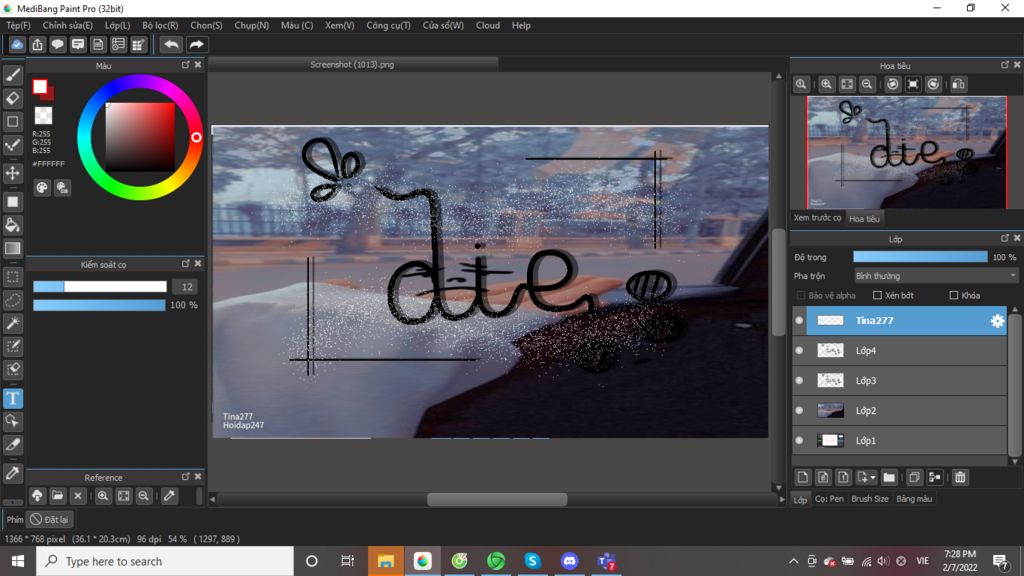Toggle visibility of the Lớp3 layer
The image size is (1024, 576).
click(x=799, y=381)
